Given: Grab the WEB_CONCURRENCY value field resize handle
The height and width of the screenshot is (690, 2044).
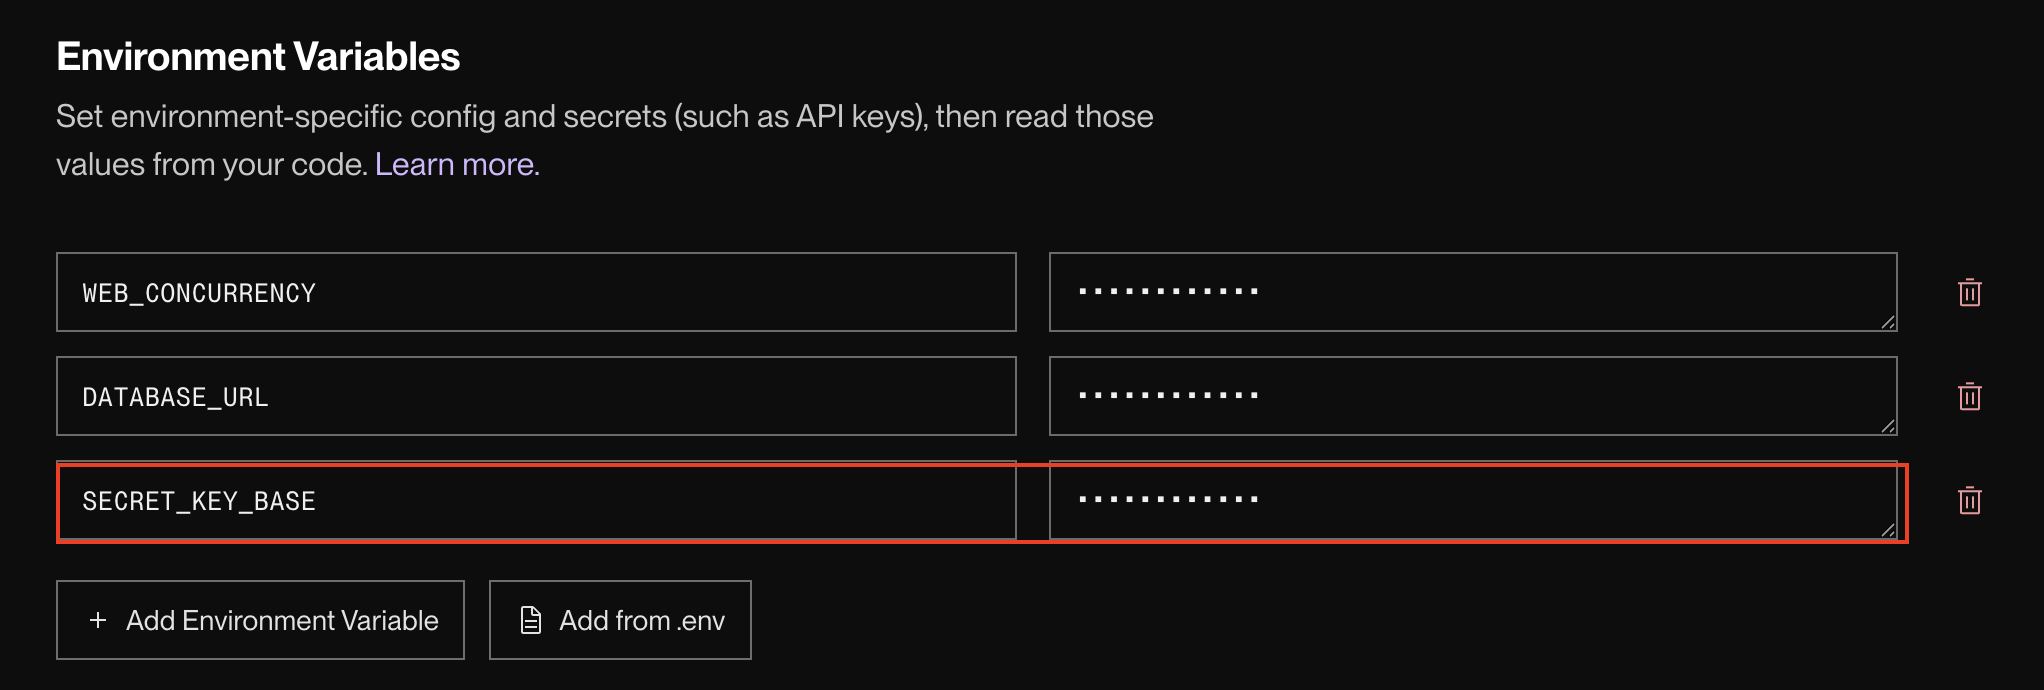Looking at the screenshot, I should click(1887, 322).
